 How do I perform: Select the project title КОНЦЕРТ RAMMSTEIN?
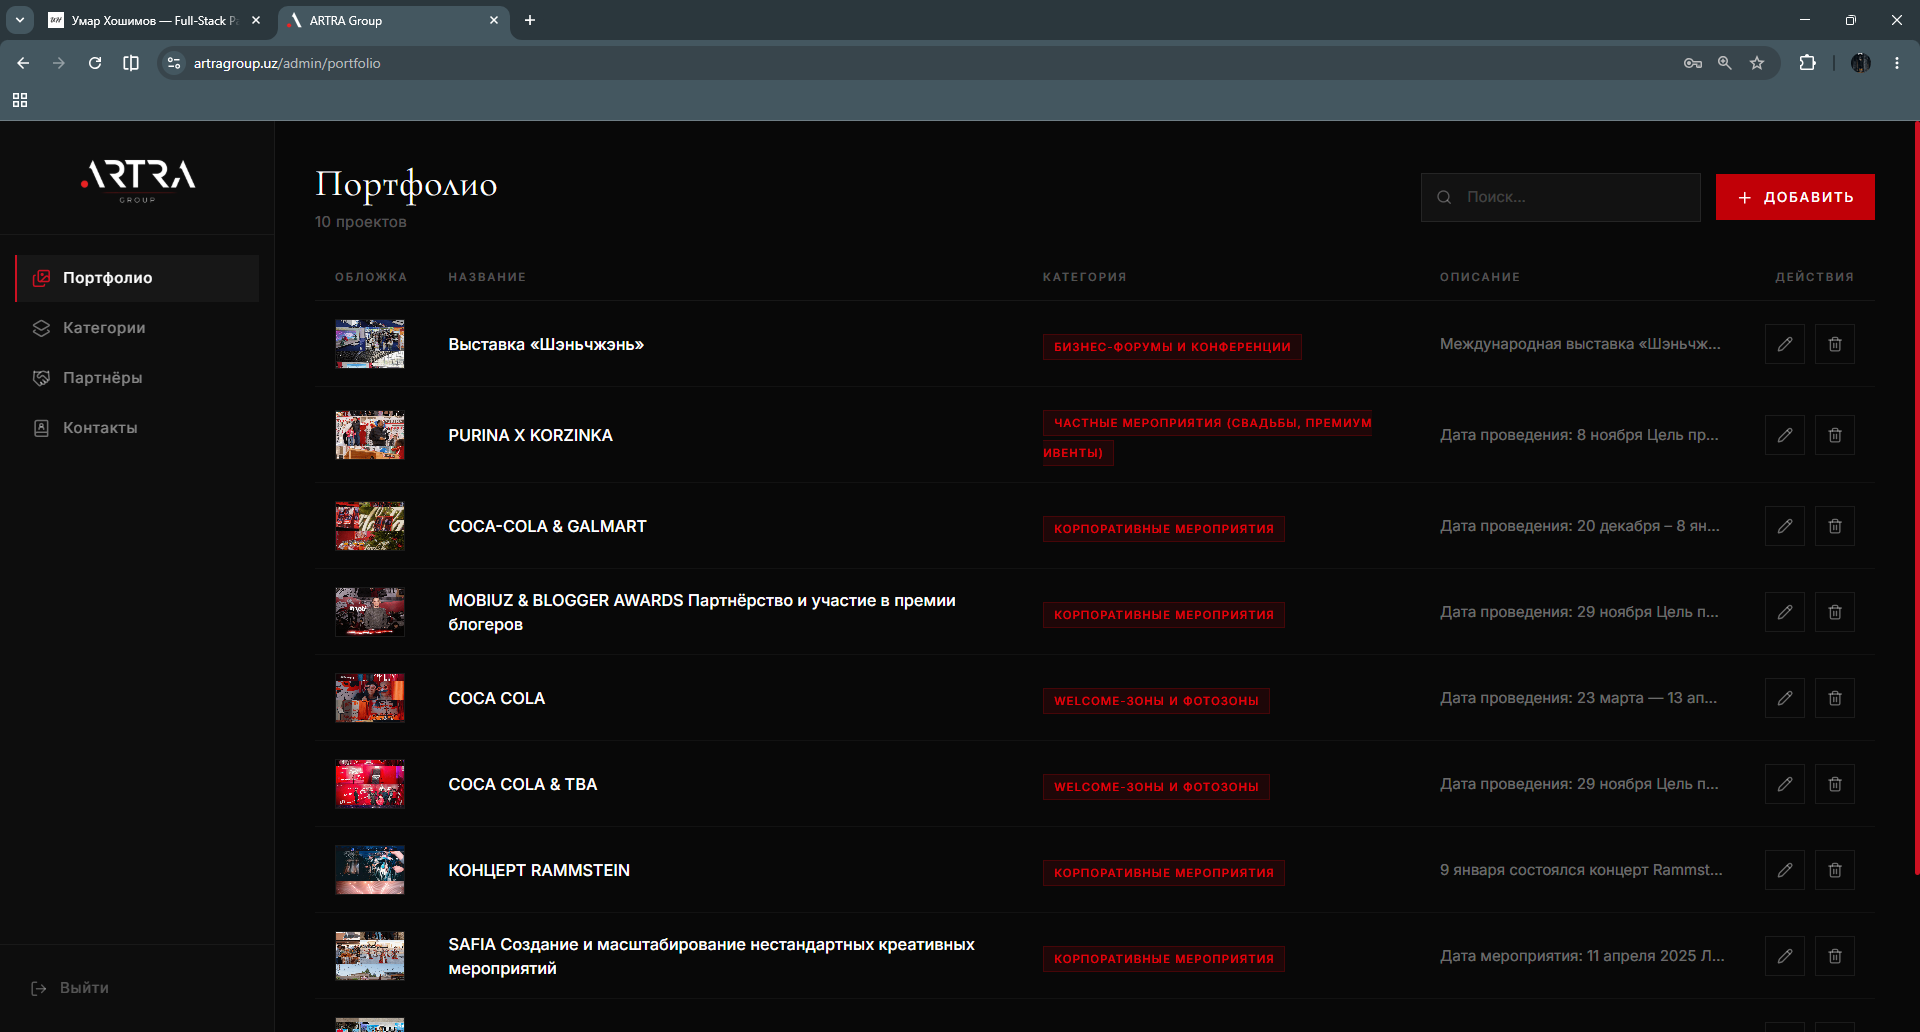539,870
